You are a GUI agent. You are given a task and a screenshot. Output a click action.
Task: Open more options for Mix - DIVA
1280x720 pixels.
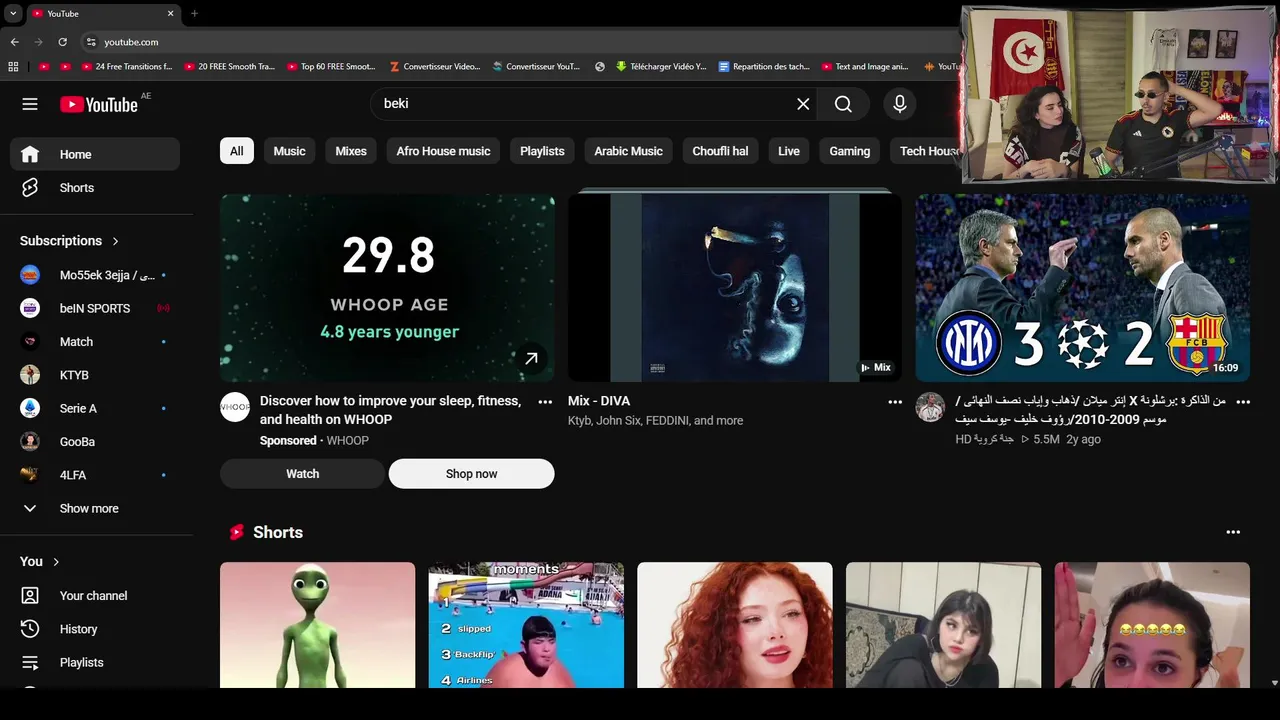(895, 402)
